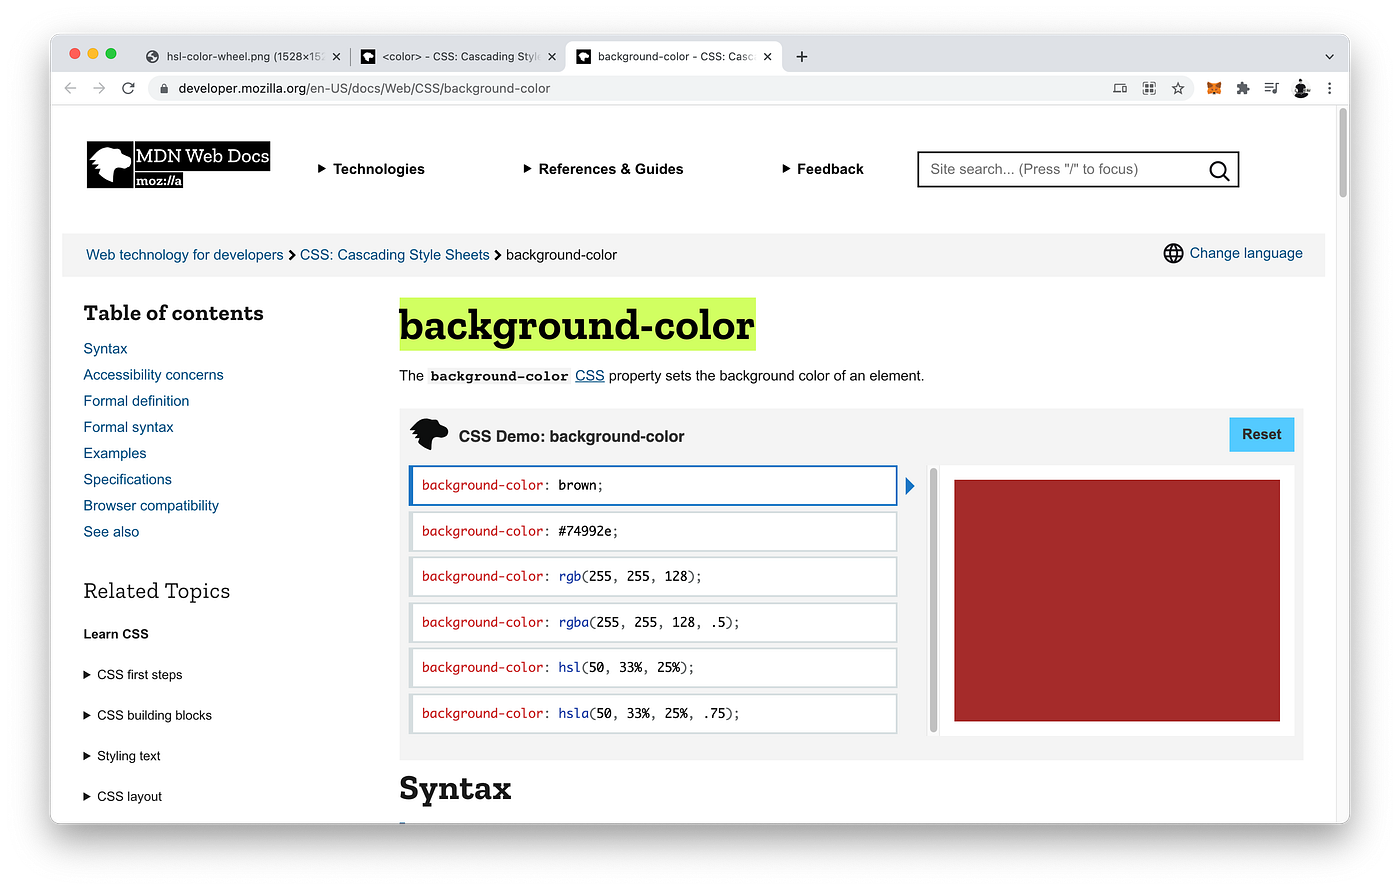The image size is (1400, 890).
Task: Click the globe icon next to Change language
Action: point(1173,253)
